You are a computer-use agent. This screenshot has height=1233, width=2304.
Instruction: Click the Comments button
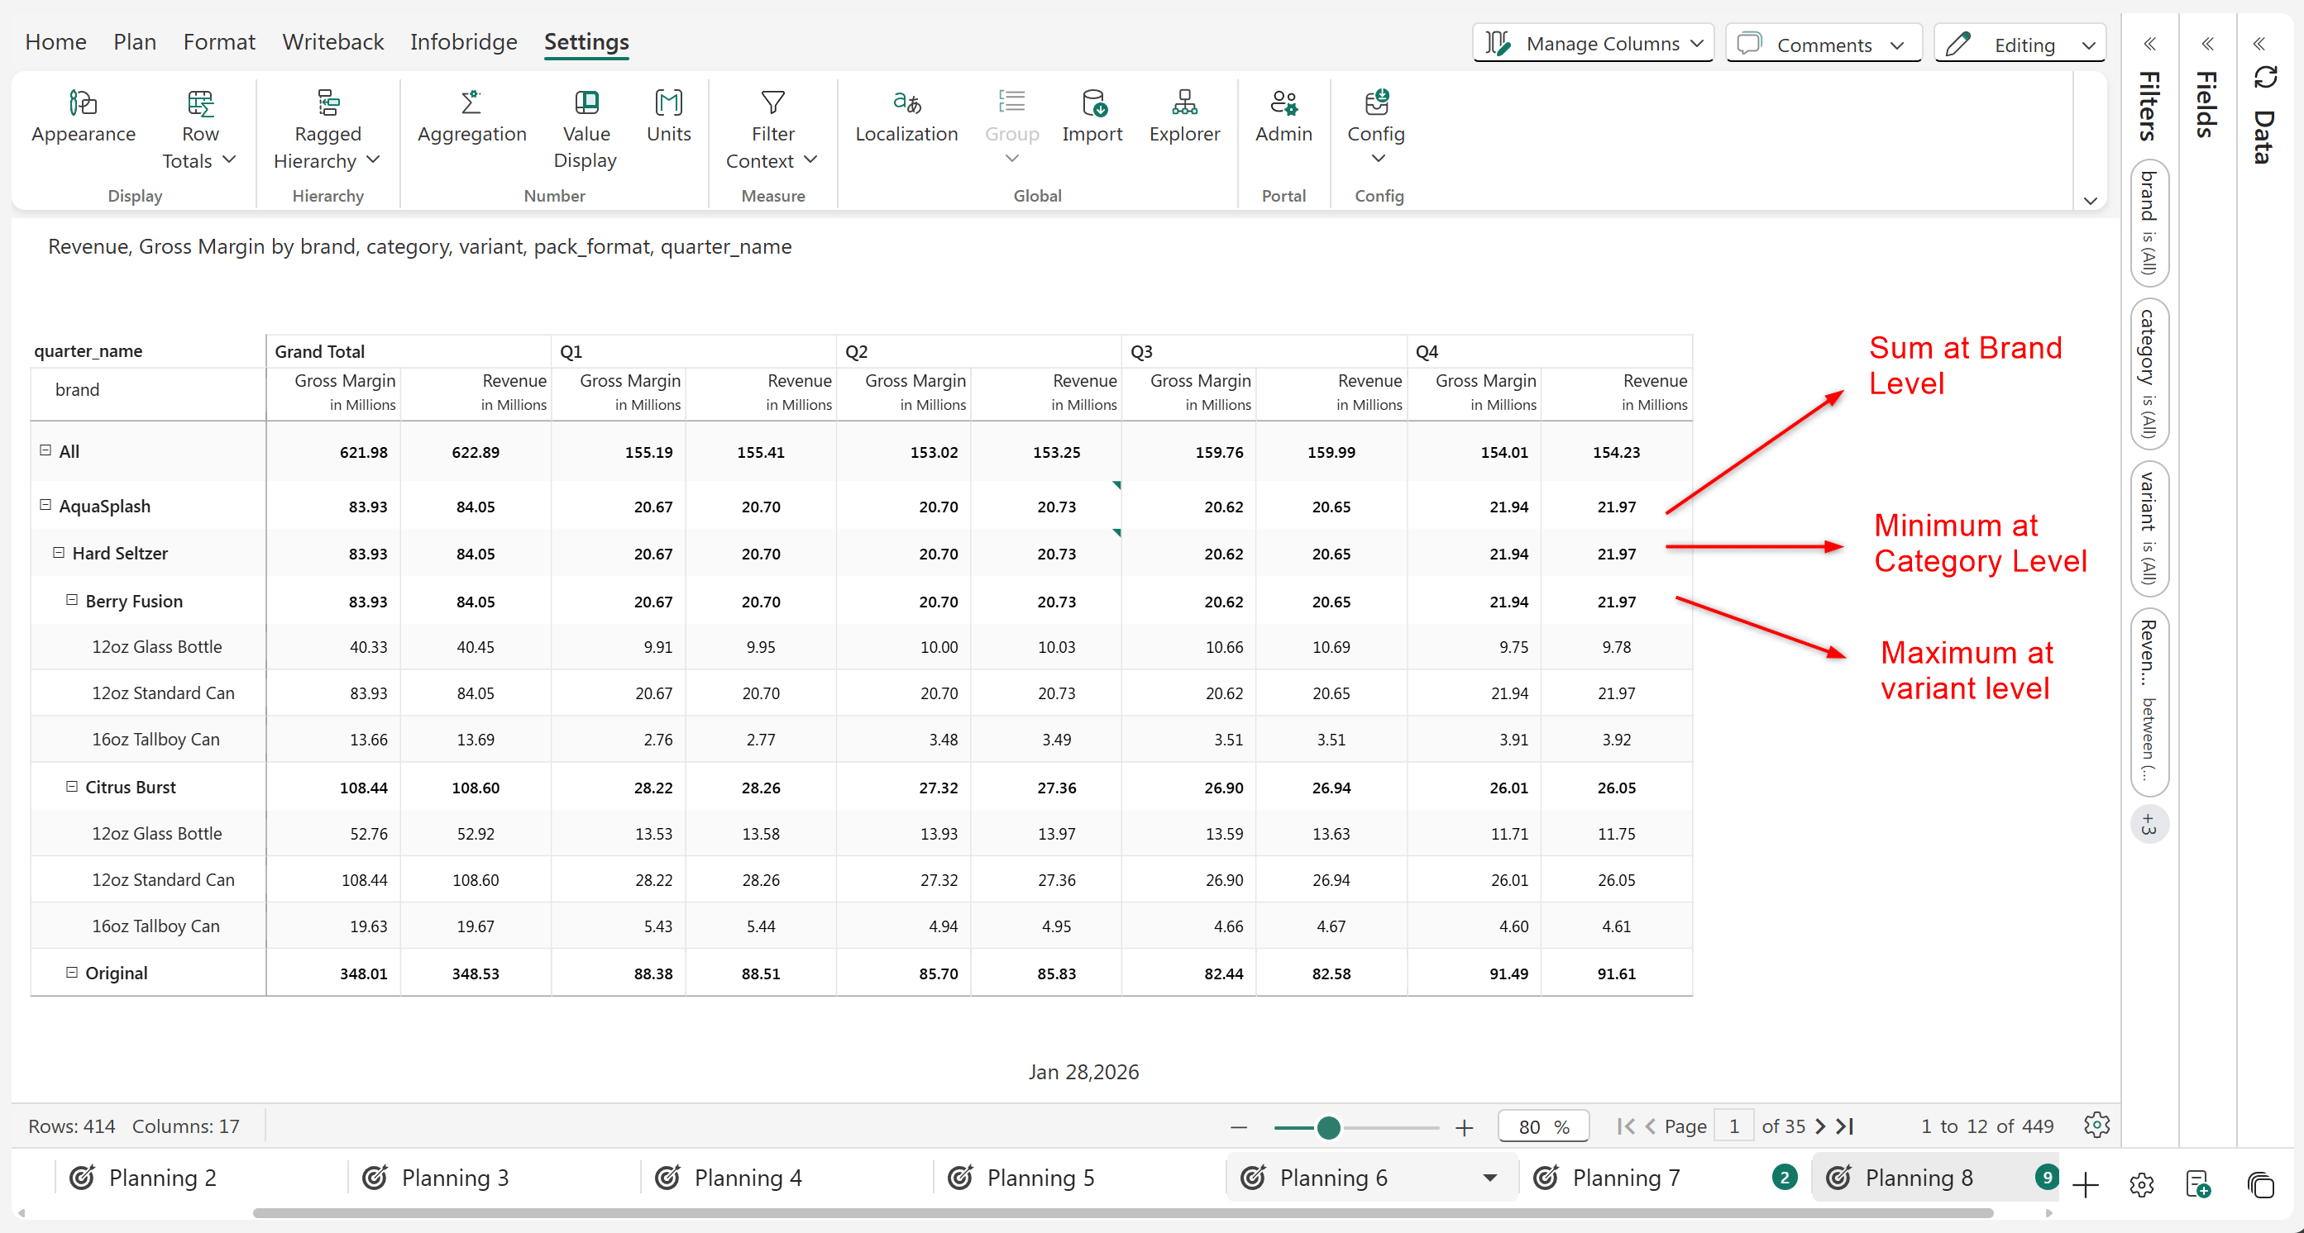[1824, 44]
